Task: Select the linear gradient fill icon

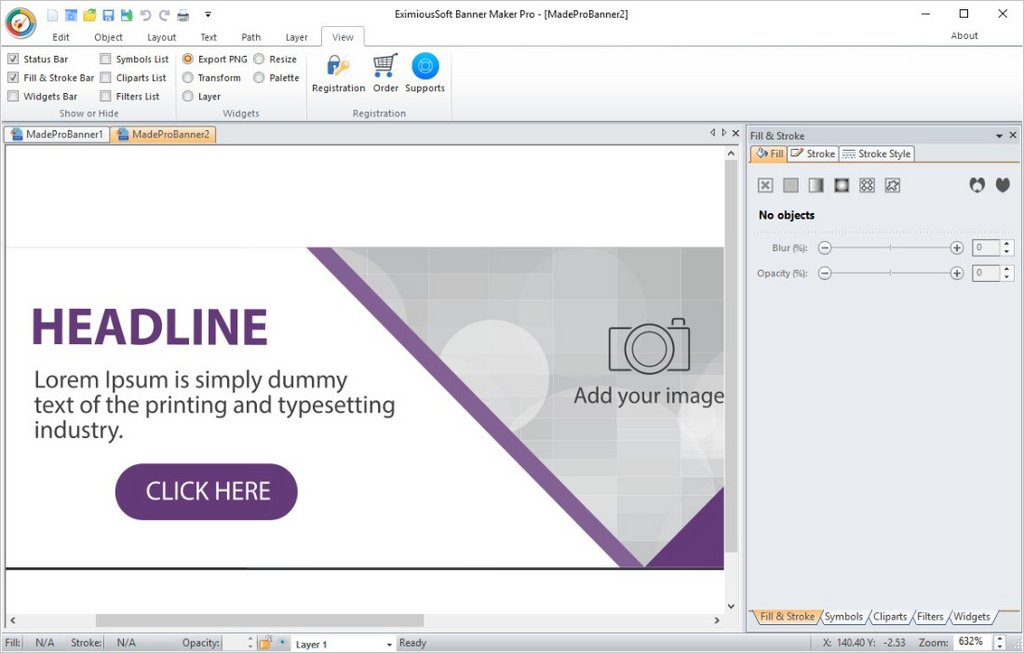Action: pyautogui.click(x=816, y=185)
